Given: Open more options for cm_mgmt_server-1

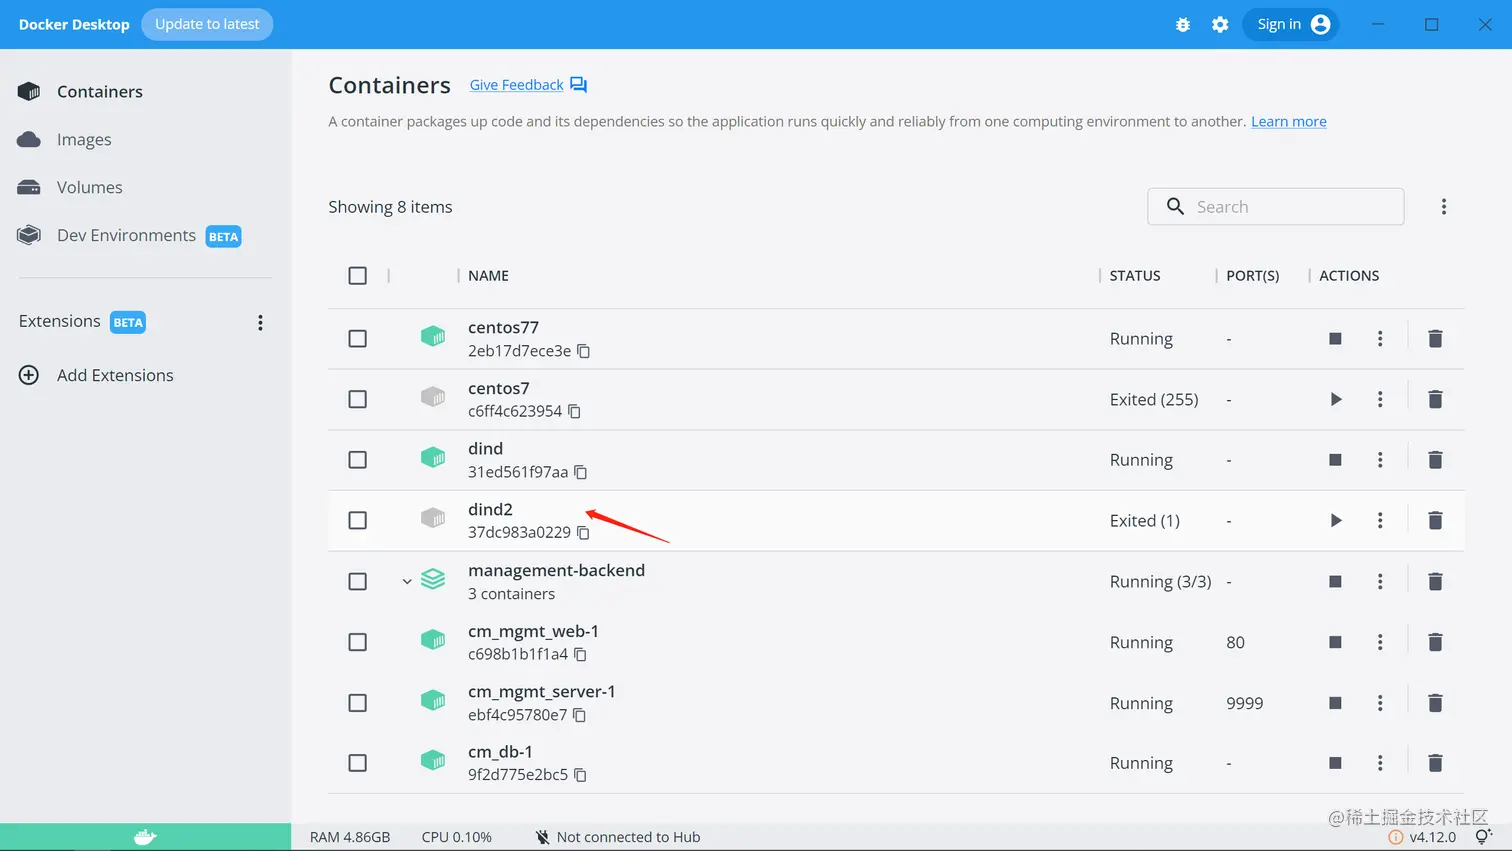Looking at the screenshot, I should (1380, 703).
